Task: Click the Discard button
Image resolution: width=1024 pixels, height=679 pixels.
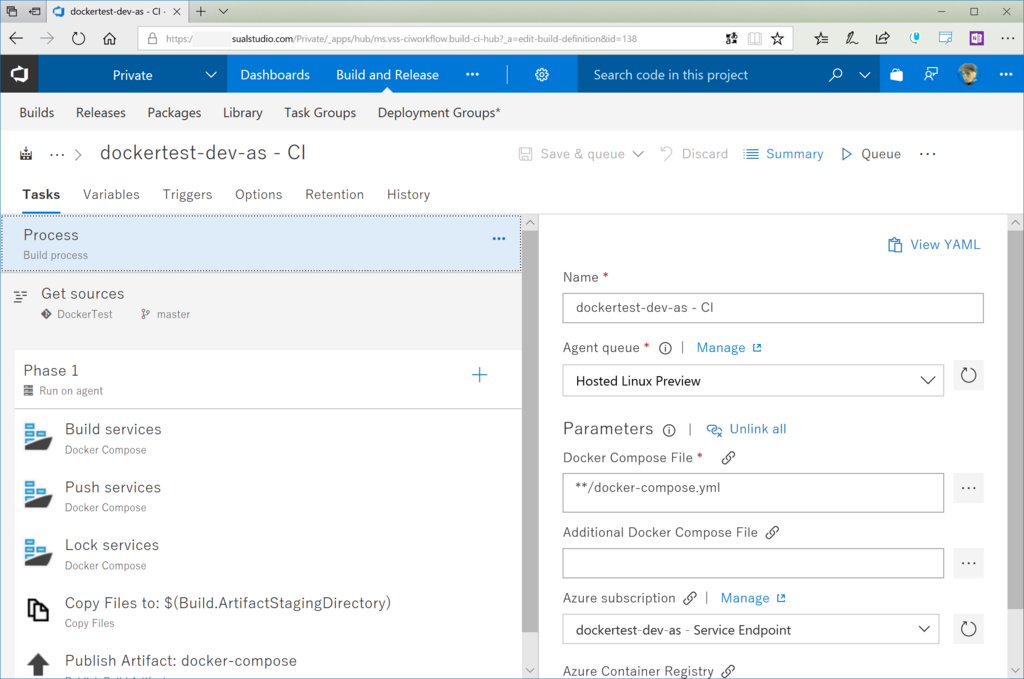Action: pos(694,154)
